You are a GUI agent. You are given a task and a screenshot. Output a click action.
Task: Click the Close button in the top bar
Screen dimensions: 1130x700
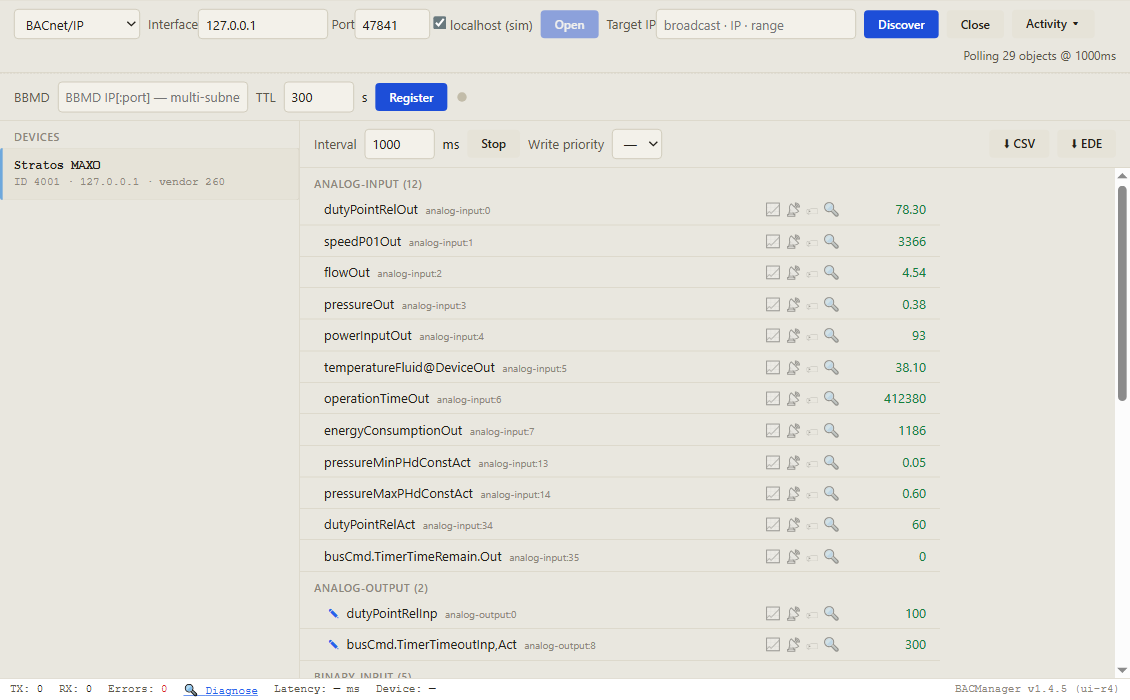click(975, 25)
